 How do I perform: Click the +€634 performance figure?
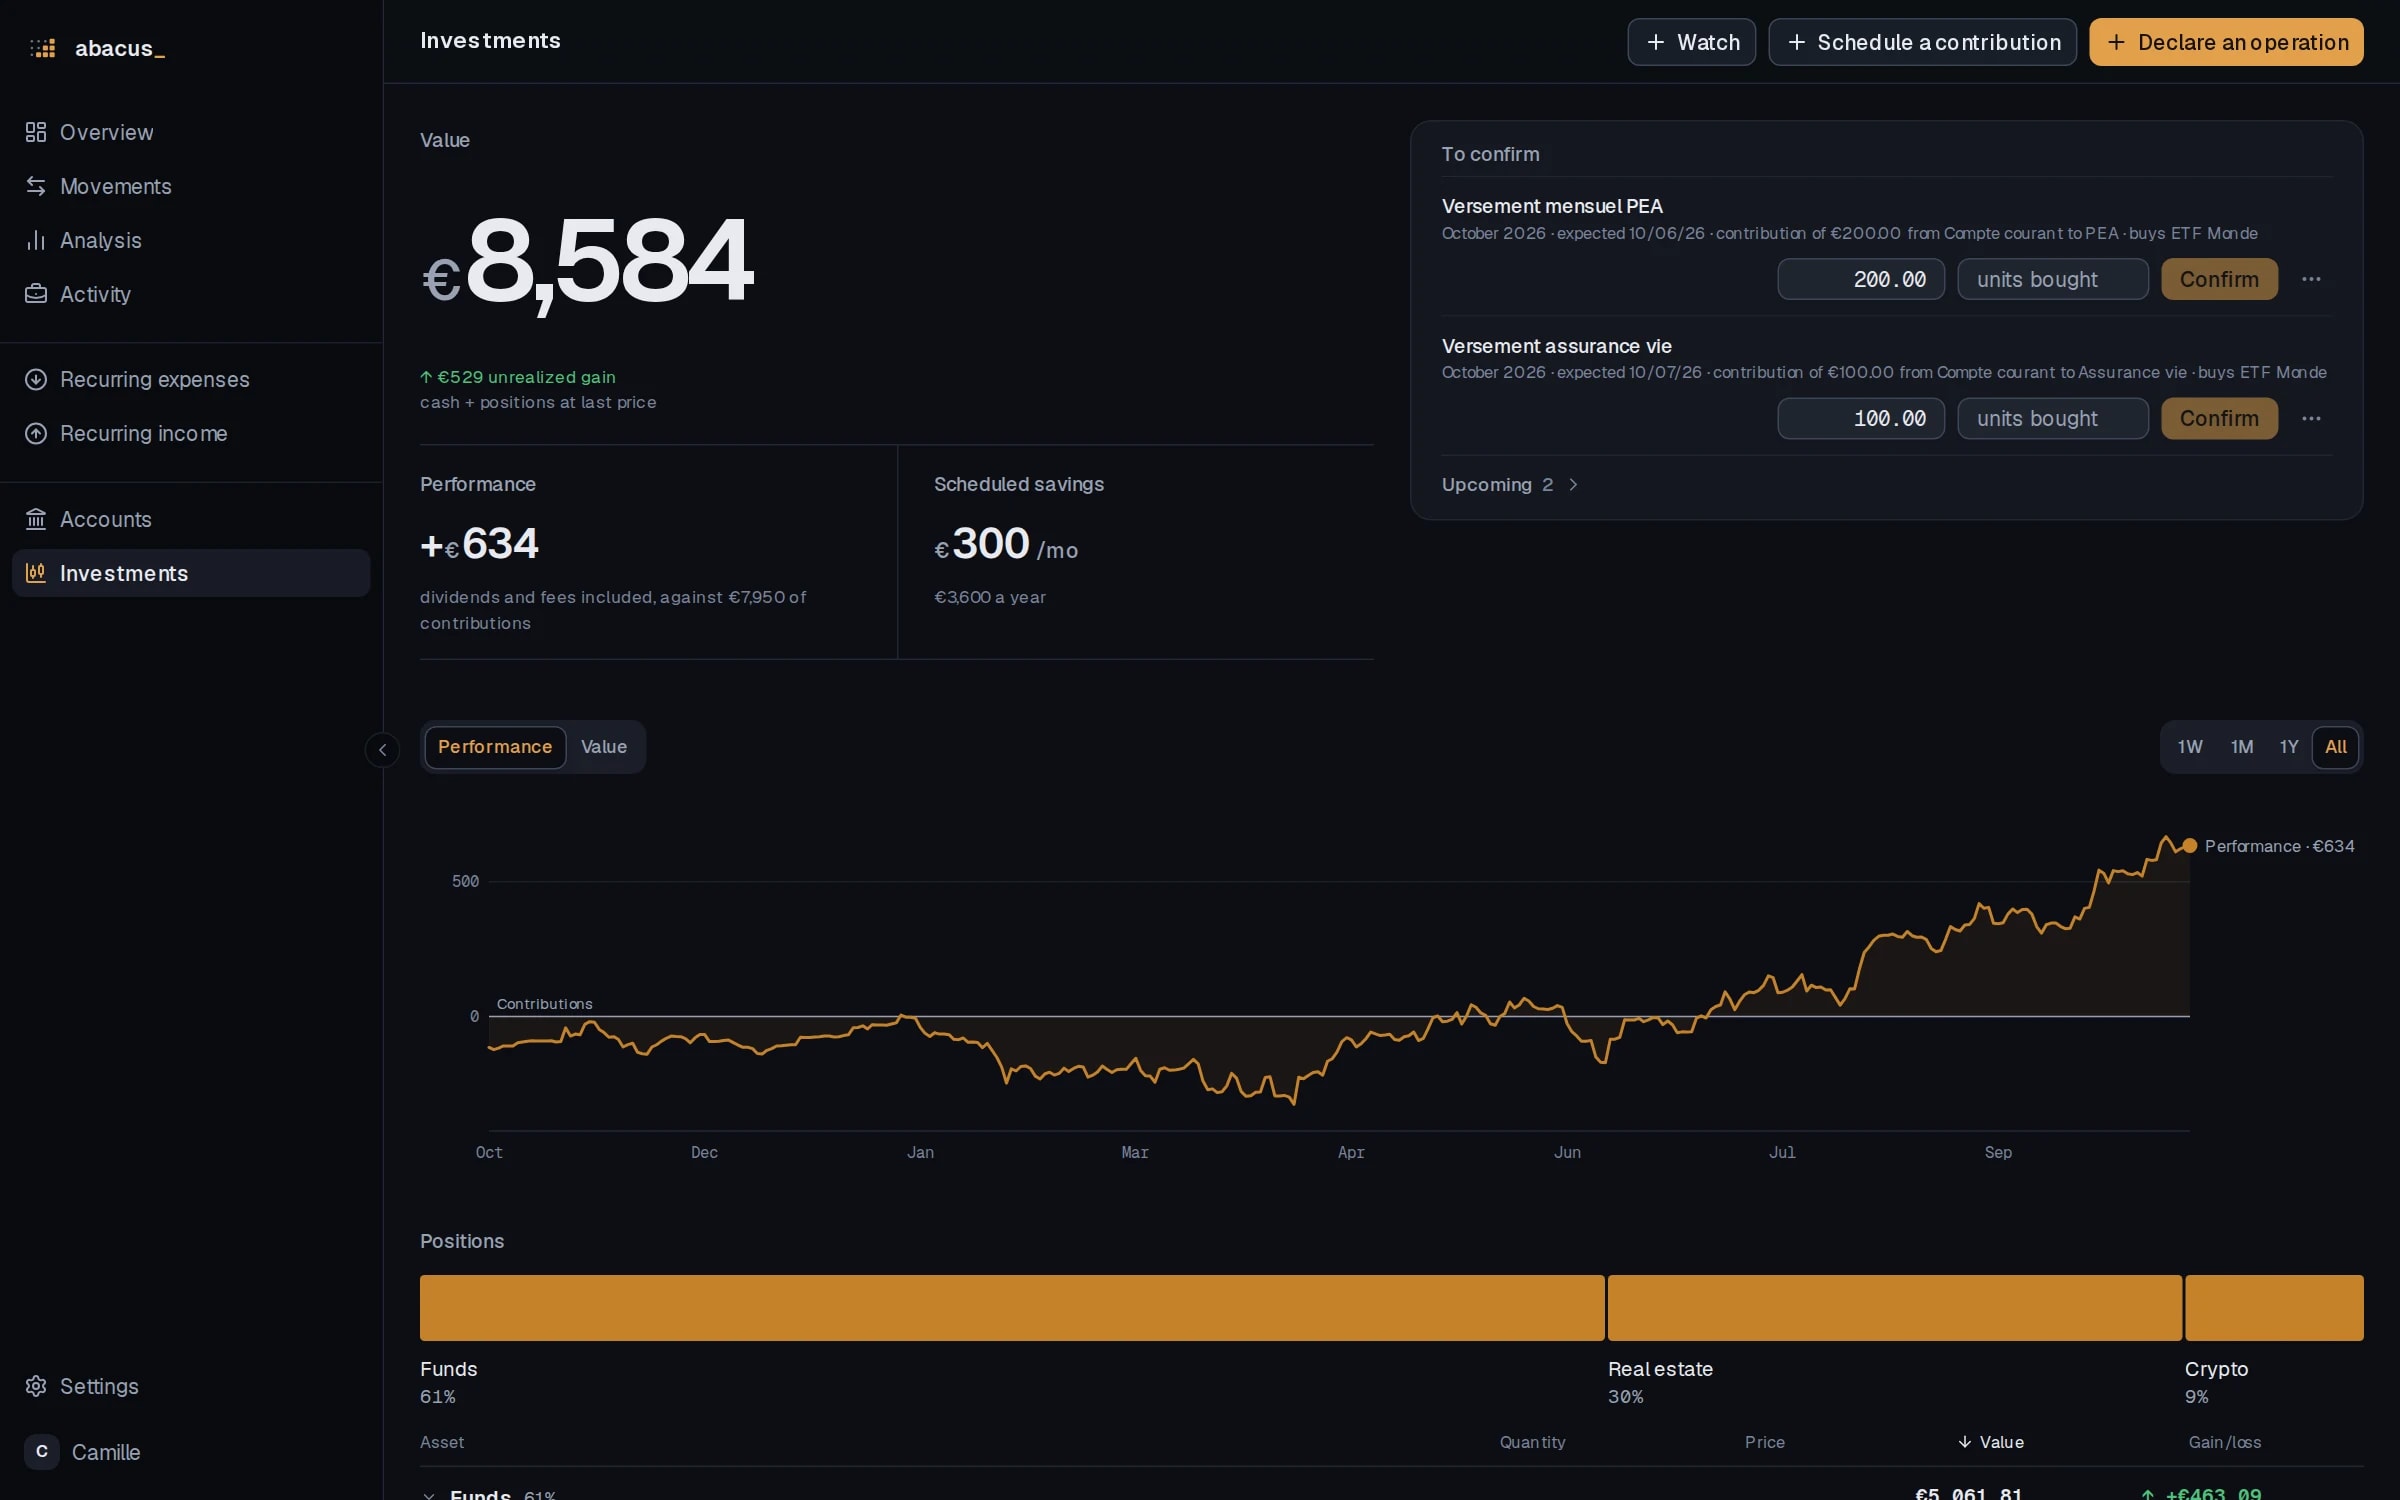click(x=479, y=544)
